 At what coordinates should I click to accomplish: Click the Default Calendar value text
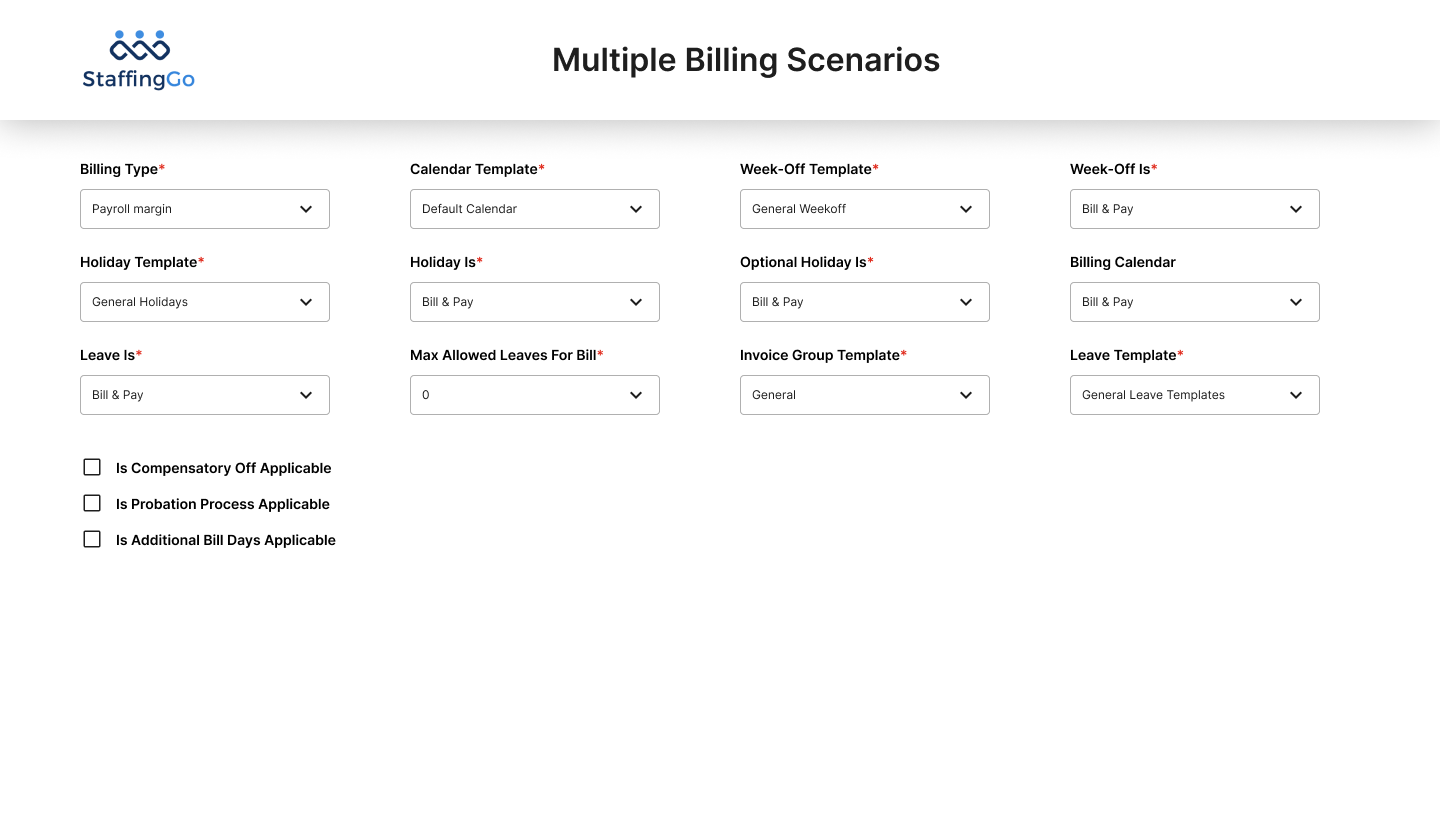point(469,209)
